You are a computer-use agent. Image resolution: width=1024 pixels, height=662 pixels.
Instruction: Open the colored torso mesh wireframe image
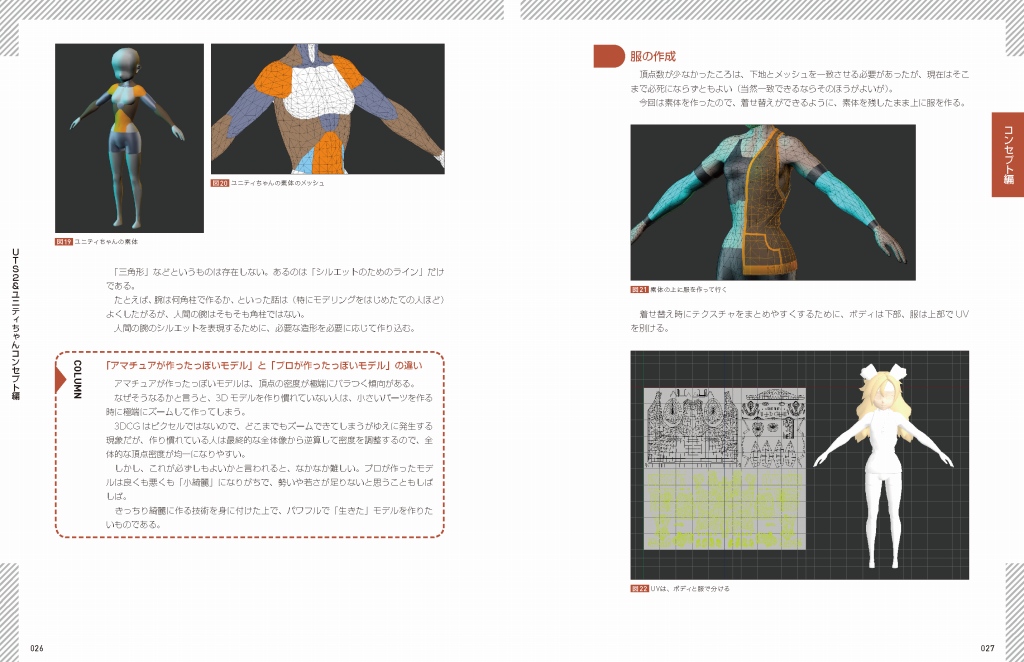tap(328, 109)
